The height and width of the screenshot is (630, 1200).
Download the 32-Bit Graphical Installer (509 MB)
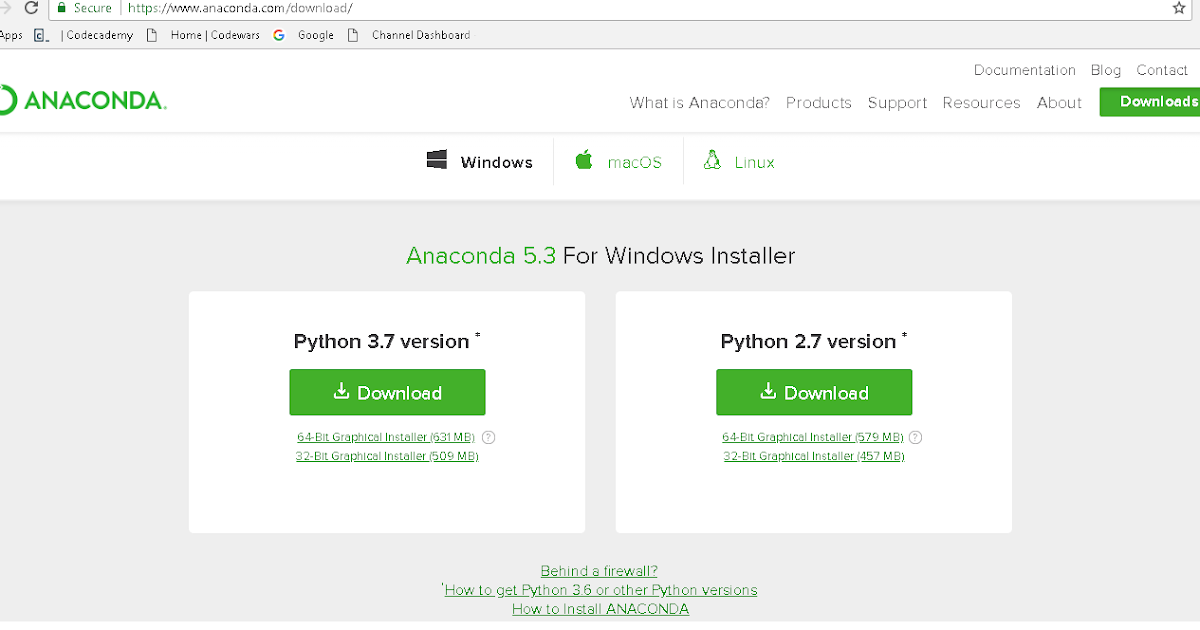387,455
